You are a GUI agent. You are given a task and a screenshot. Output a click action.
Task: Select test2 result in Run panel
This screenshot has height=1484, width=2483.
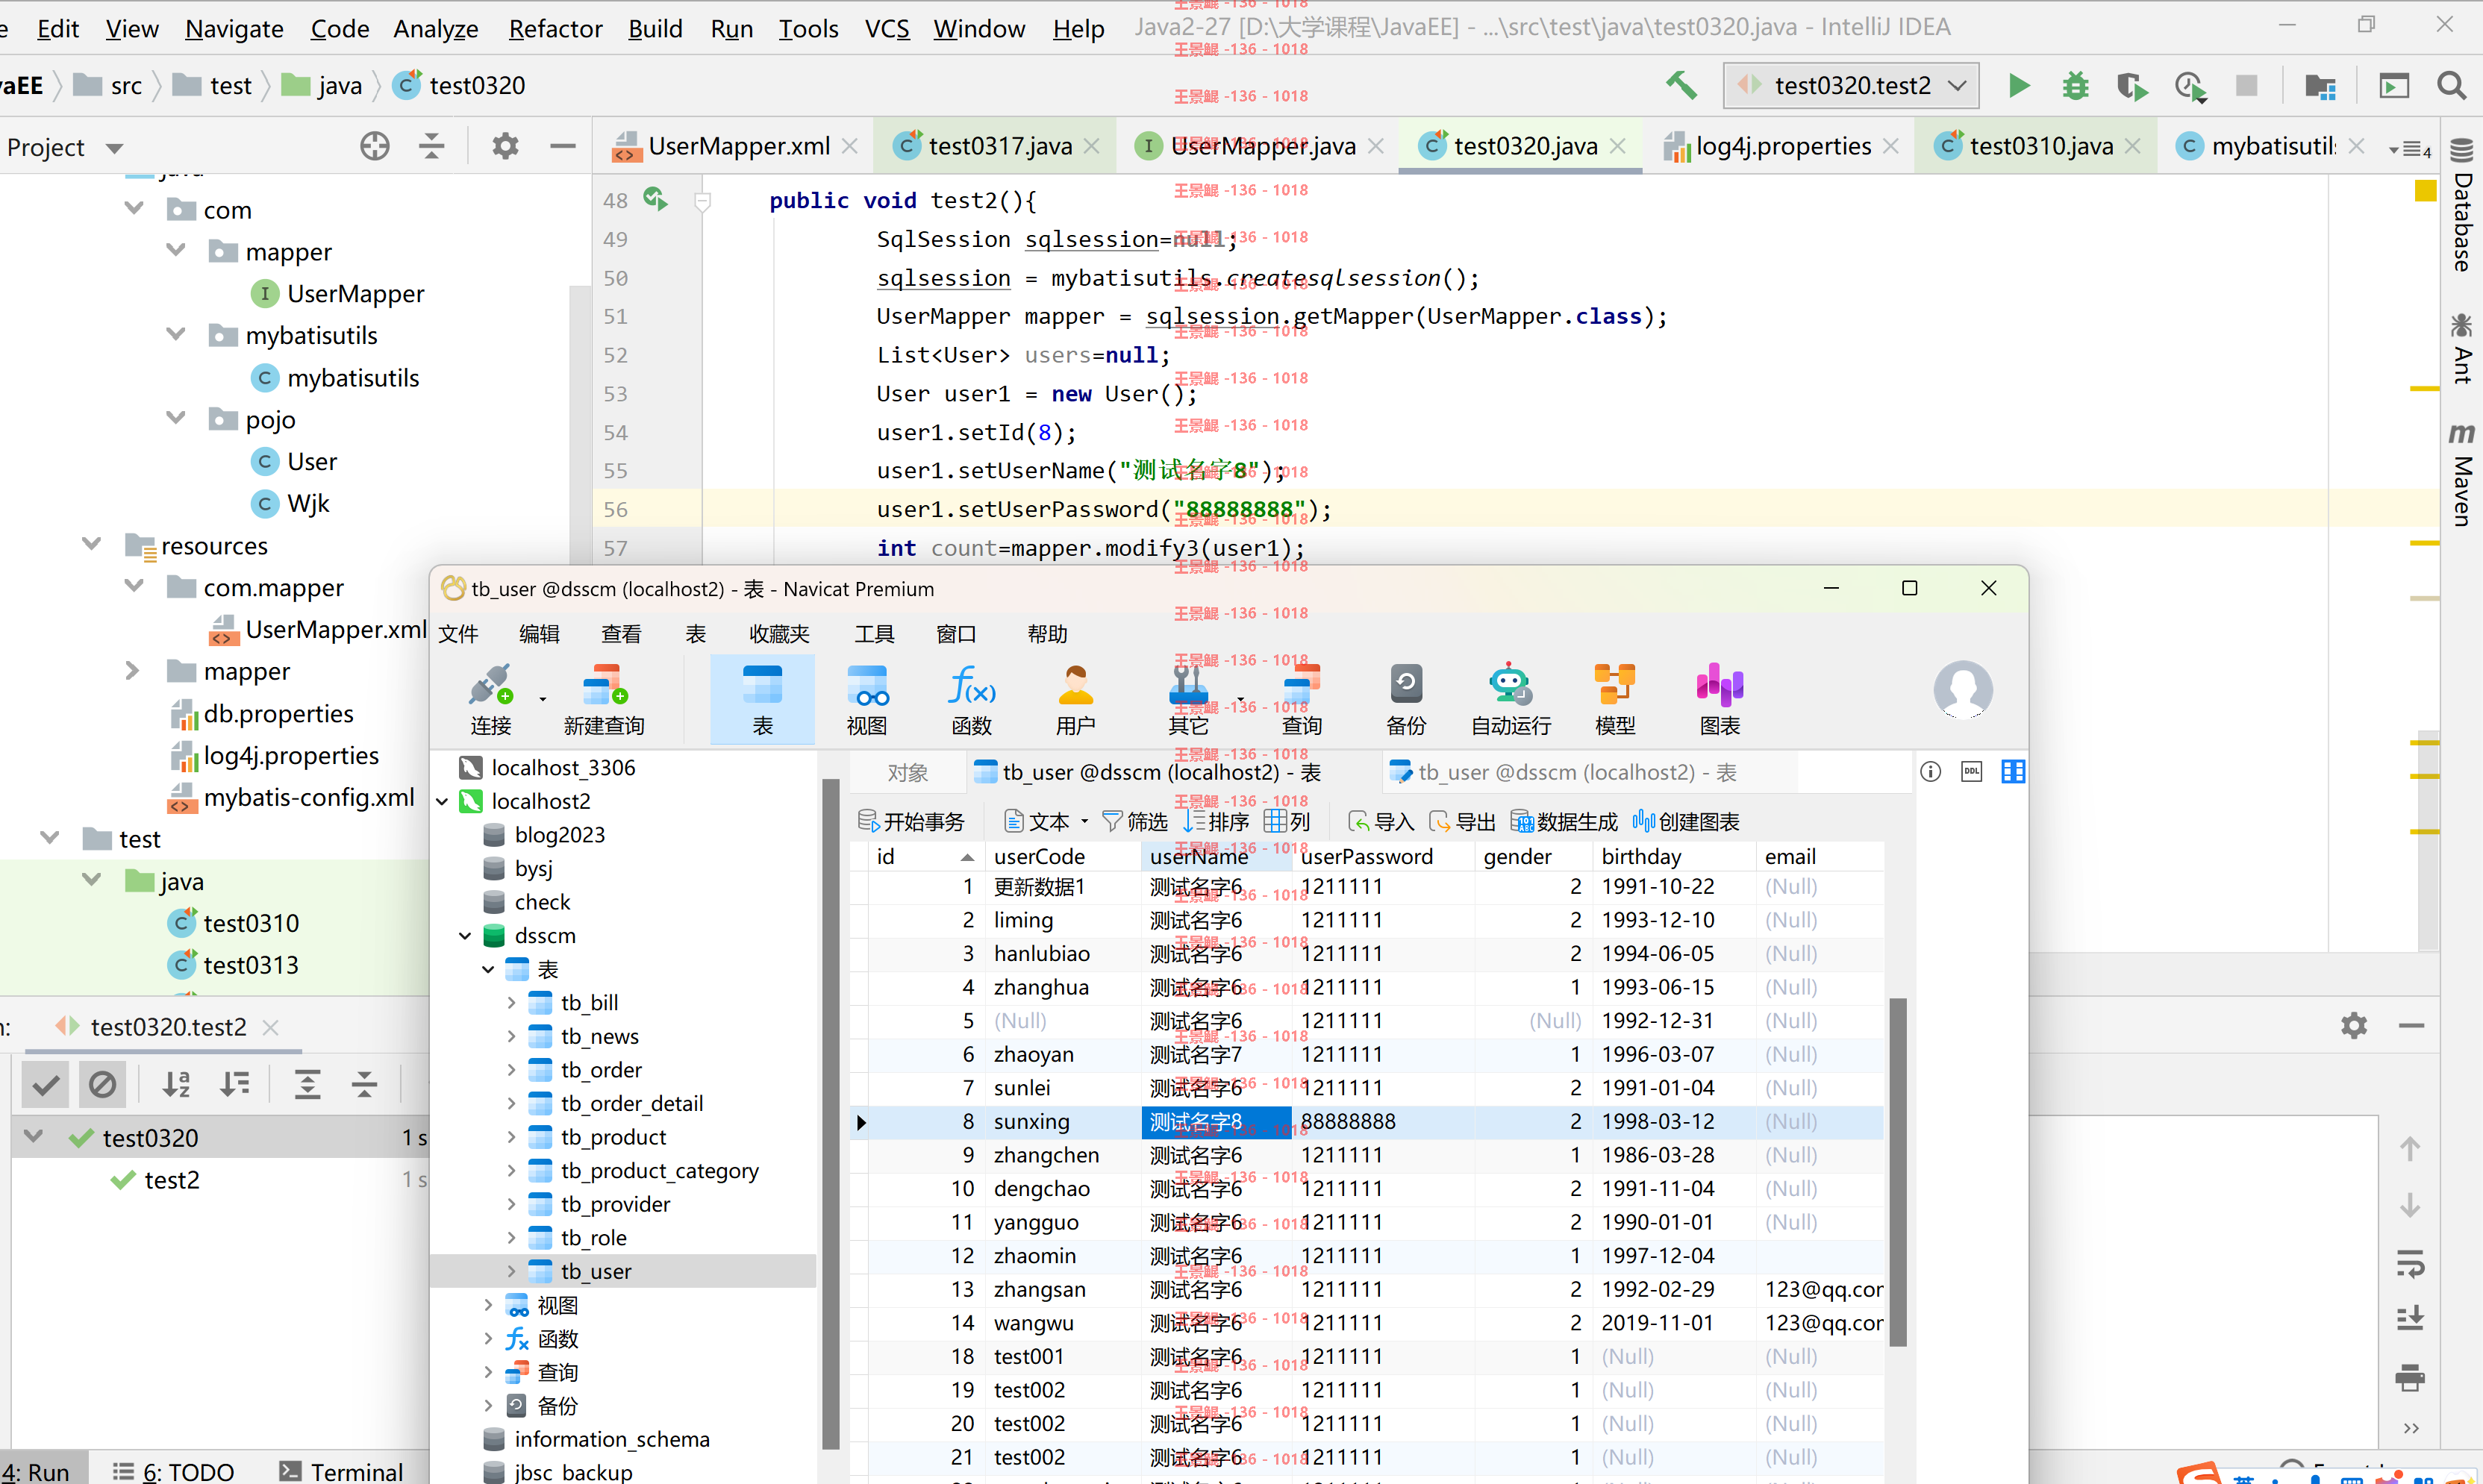[171, 1180]
